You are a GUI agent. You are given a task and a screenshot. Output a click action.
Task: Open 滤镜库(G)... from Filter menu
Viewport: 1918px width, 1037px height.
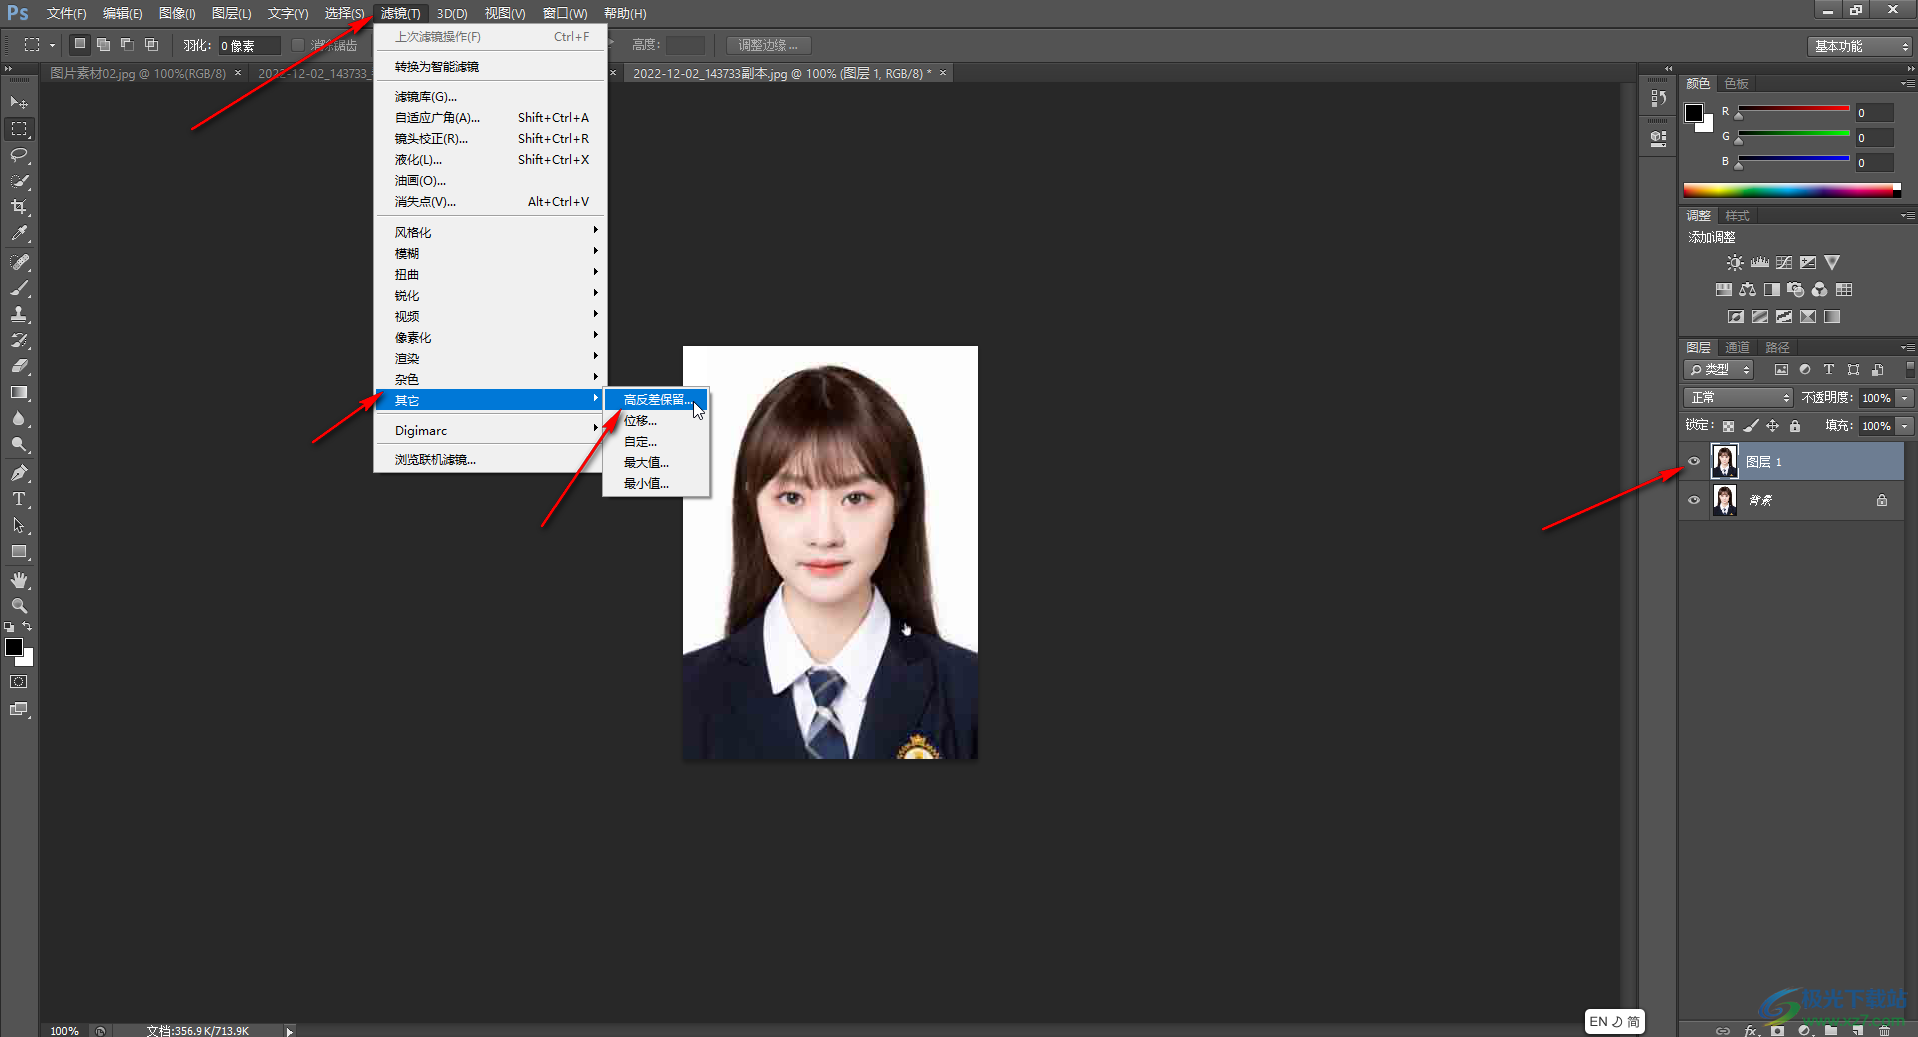[491, 96]
